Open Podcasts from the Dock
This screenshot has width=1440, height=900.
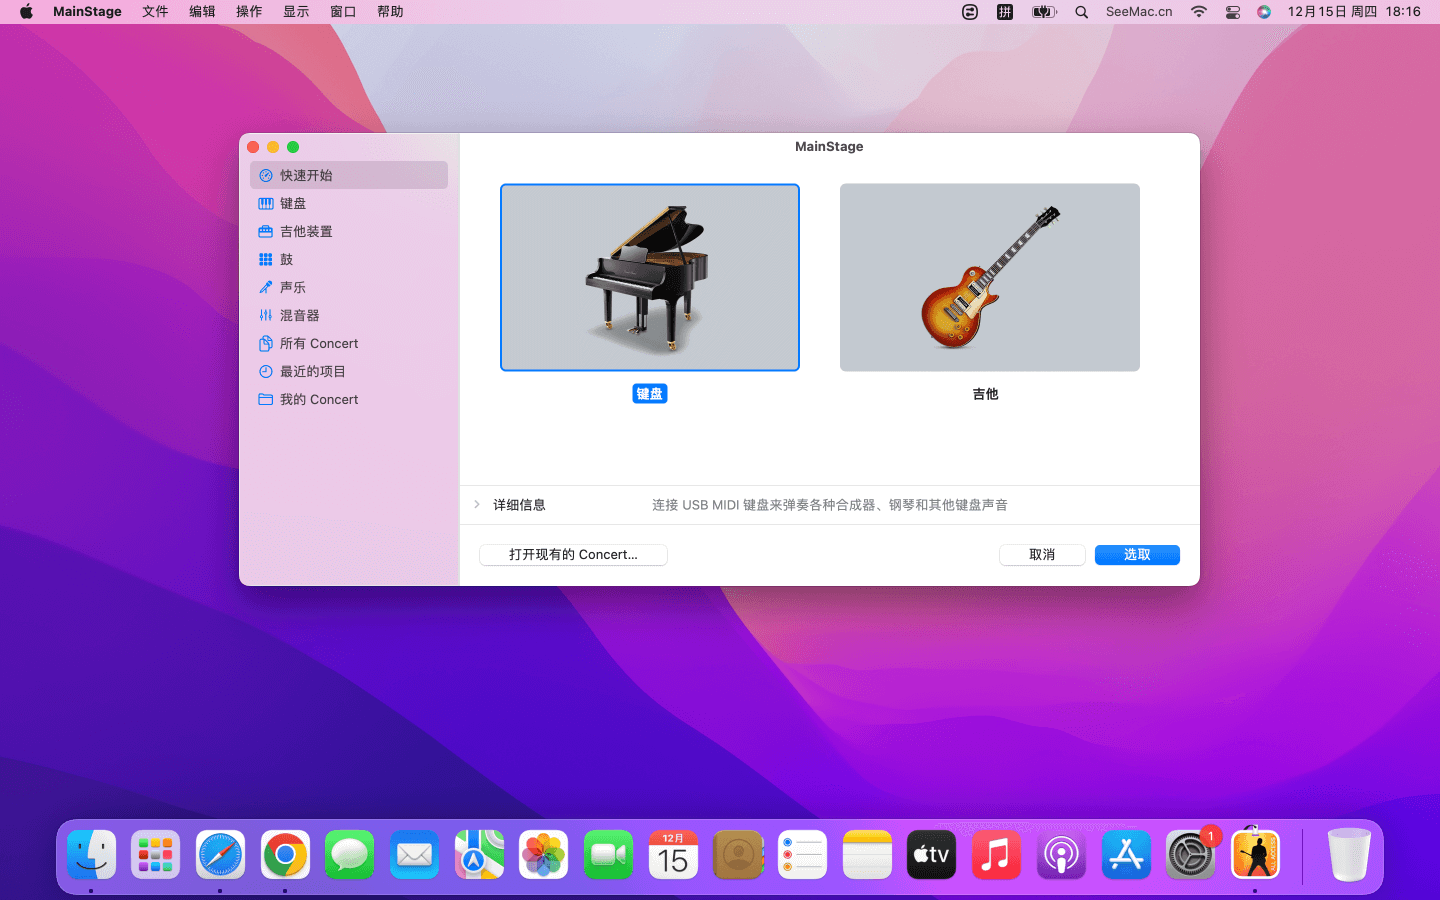click(1061, 855)
